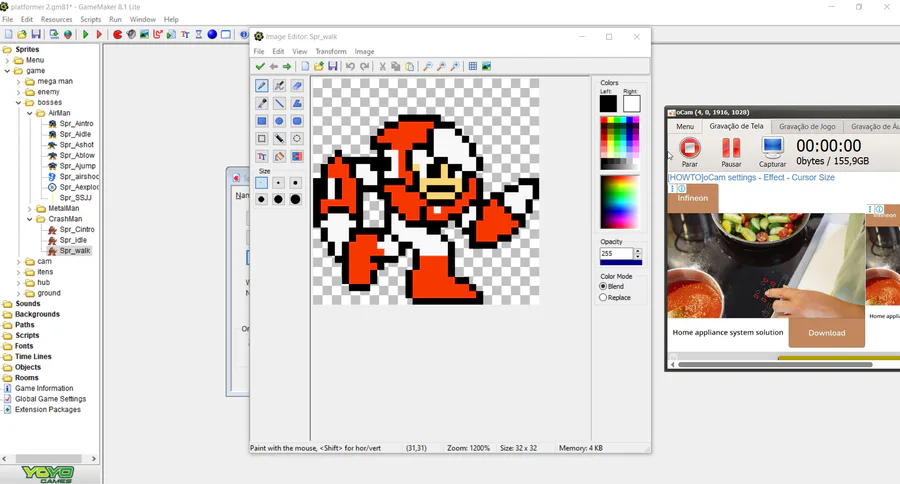900x484 pixels.
Task: Click the Pausar button in oCam
Action: 731,152
